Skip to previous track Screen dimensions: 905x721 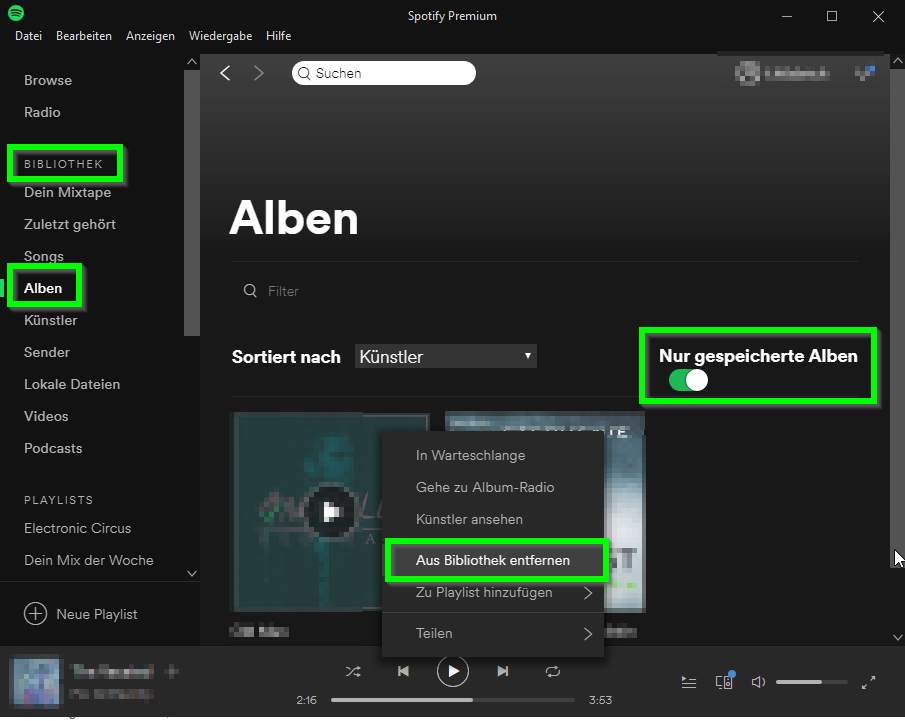click(403, 671)
